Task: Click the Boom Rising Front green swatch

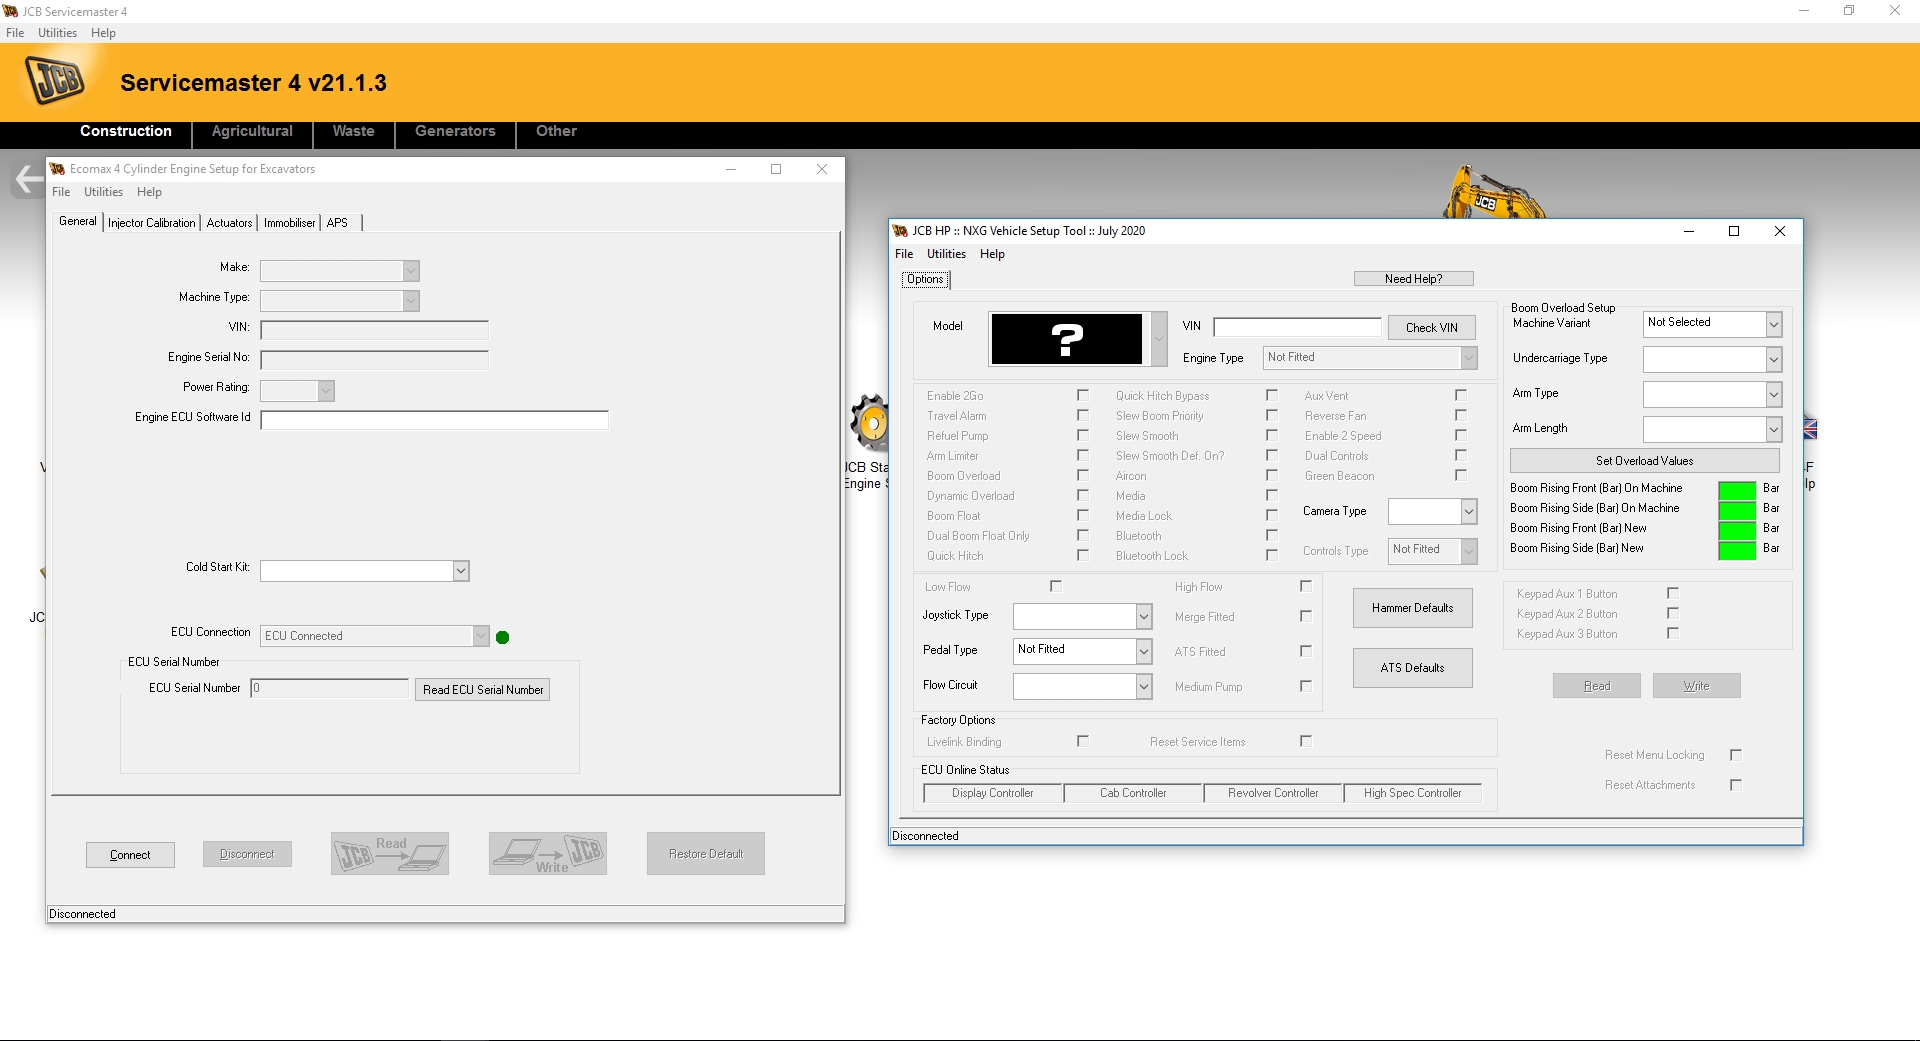Action: [x=1737, y=489]
